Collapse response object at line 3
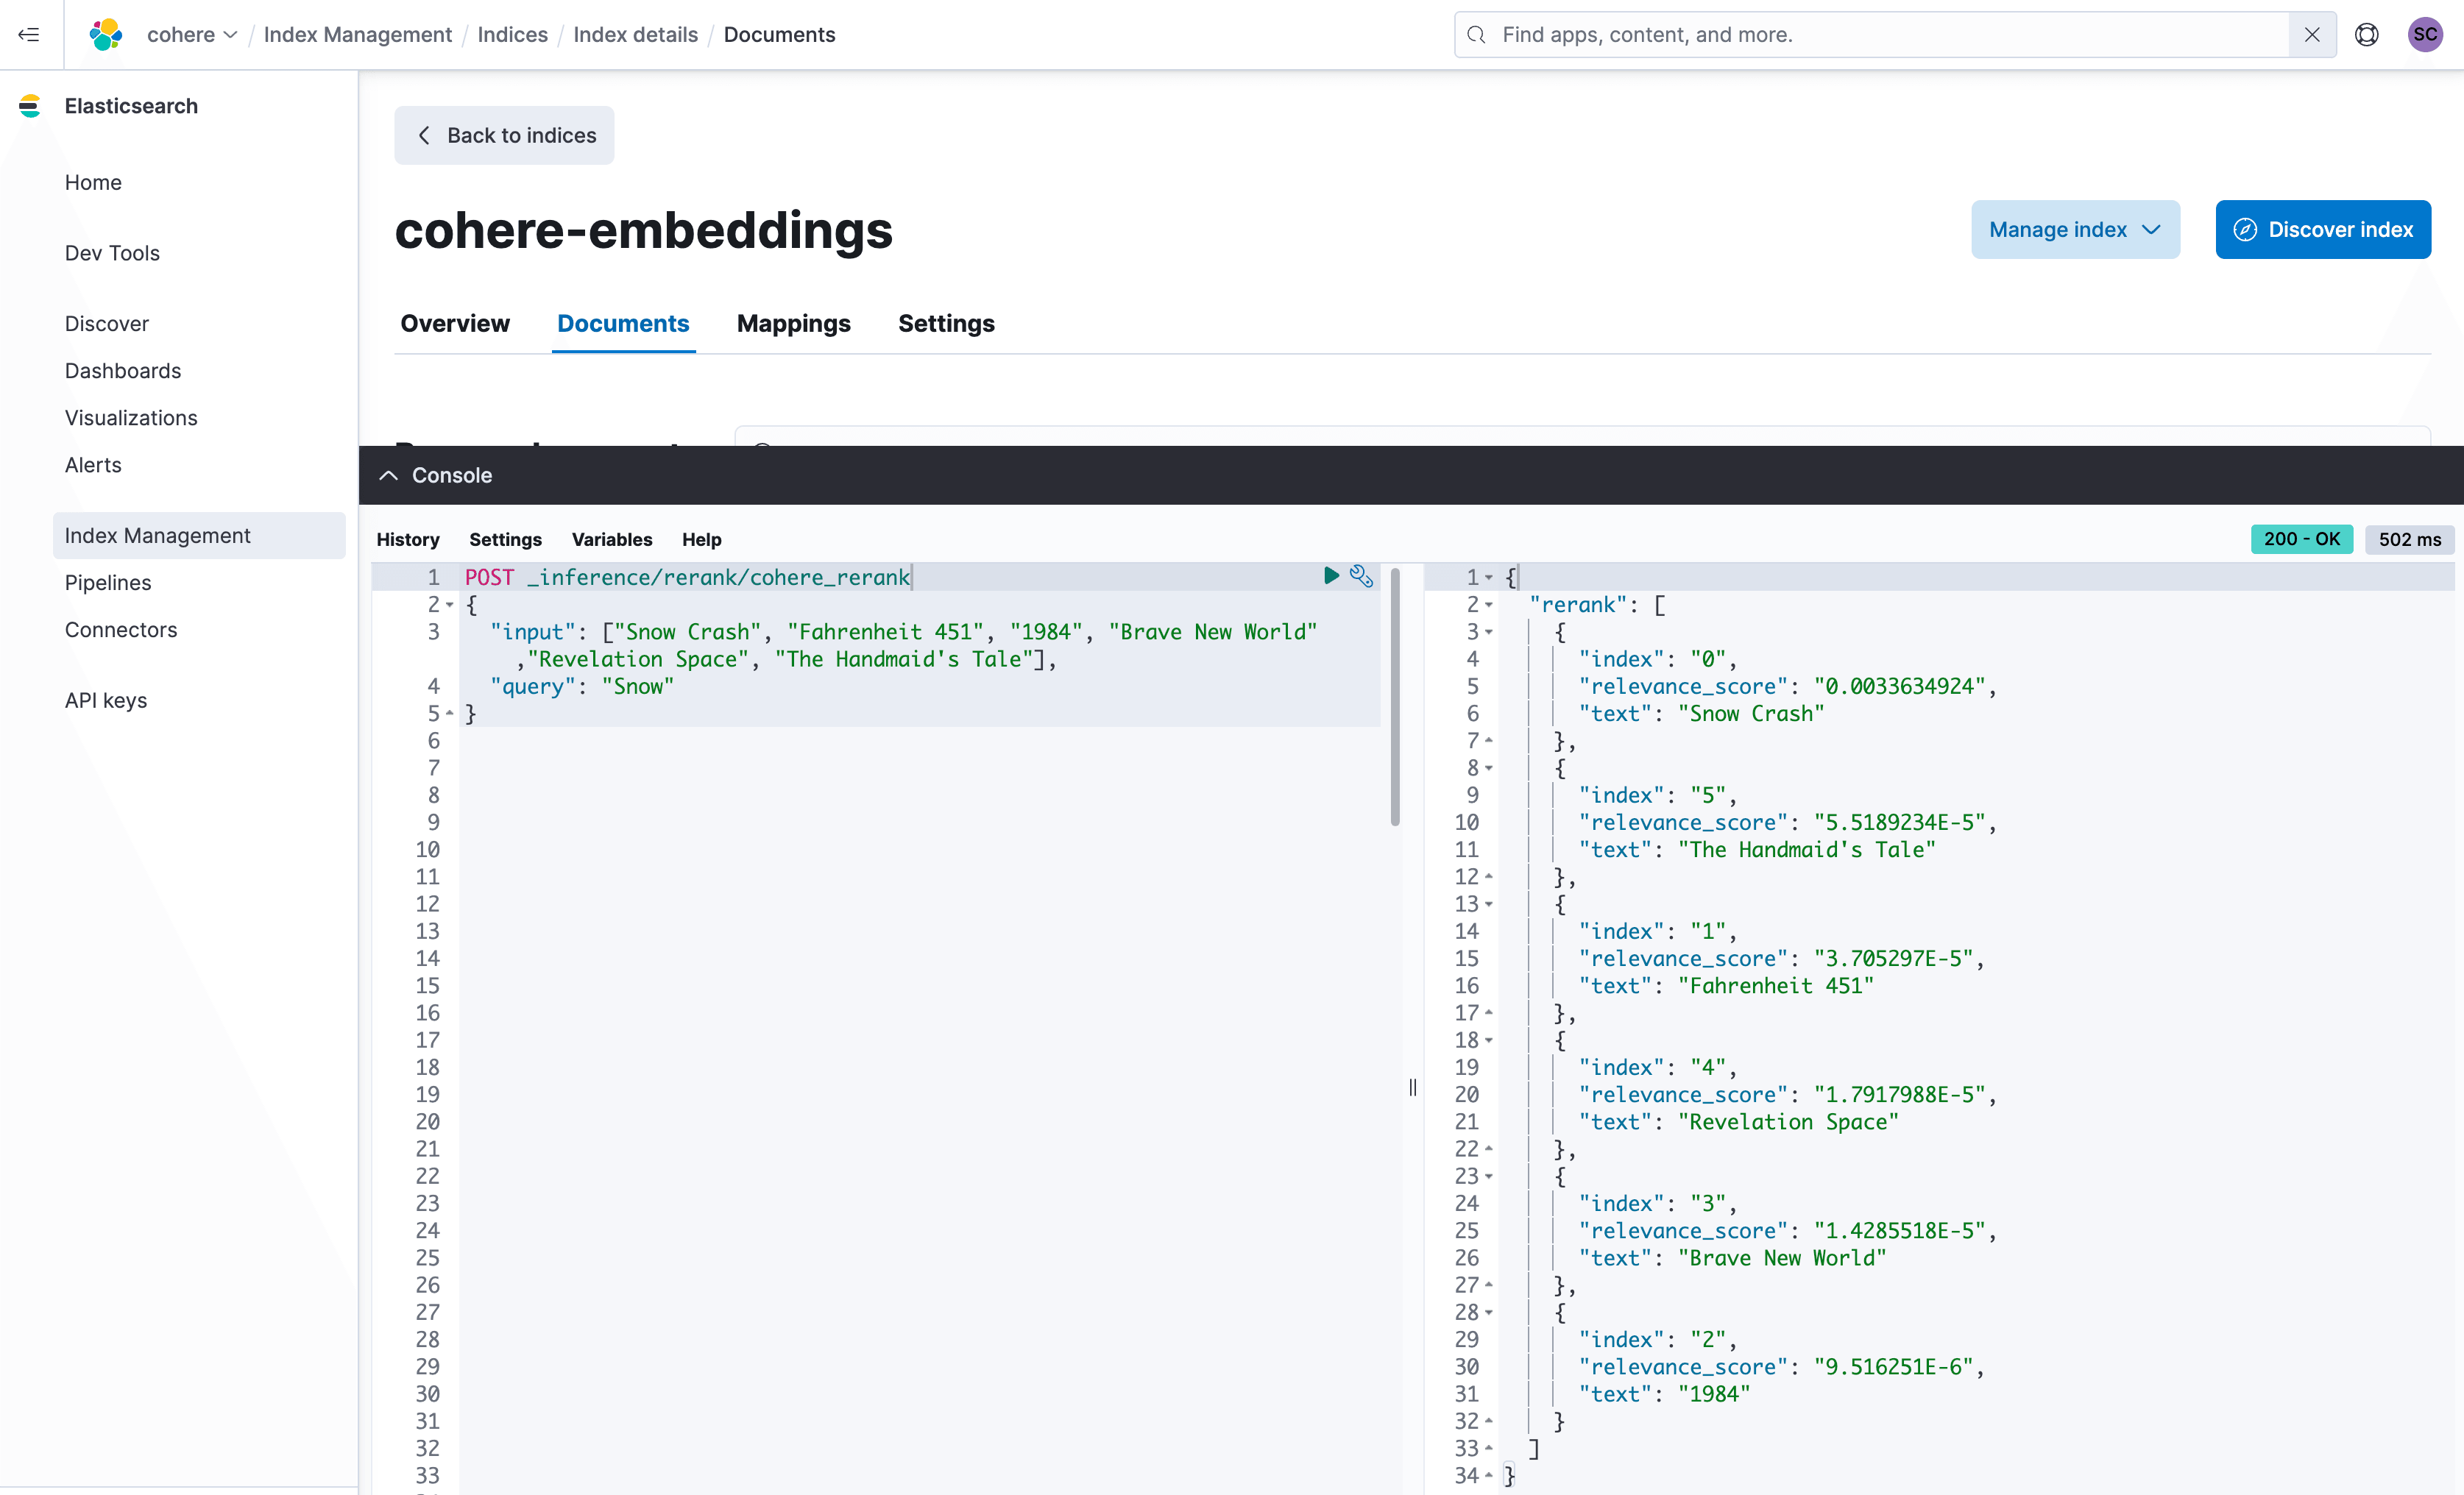The width and height of the screenshot is (2464, 1495). point(1489,632)
